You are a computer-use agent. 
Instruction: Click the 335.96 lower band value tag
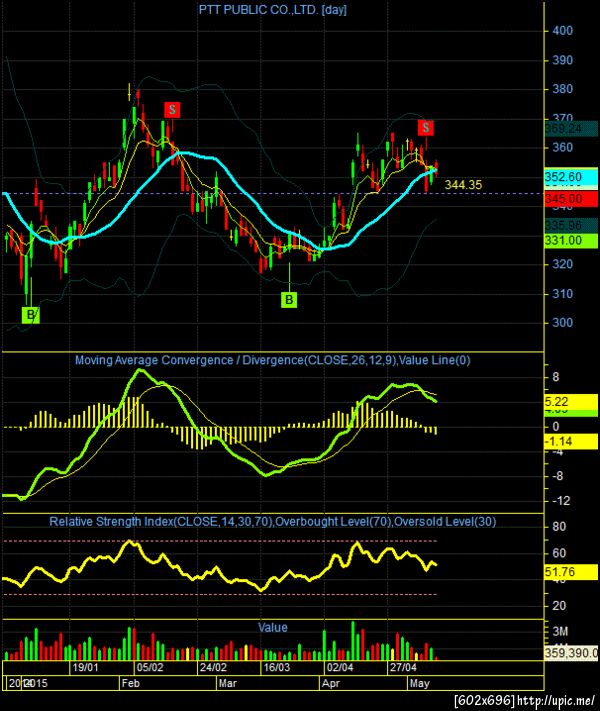[x=571, y=225]
